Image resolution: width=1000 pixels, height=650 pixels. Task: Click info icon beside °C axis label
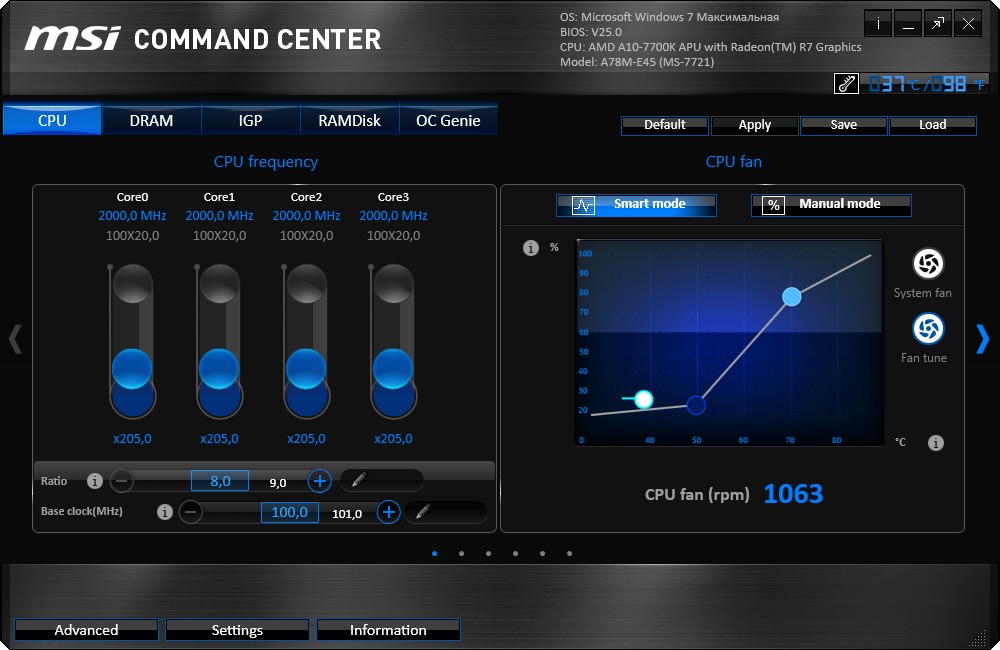click(936, 443)
